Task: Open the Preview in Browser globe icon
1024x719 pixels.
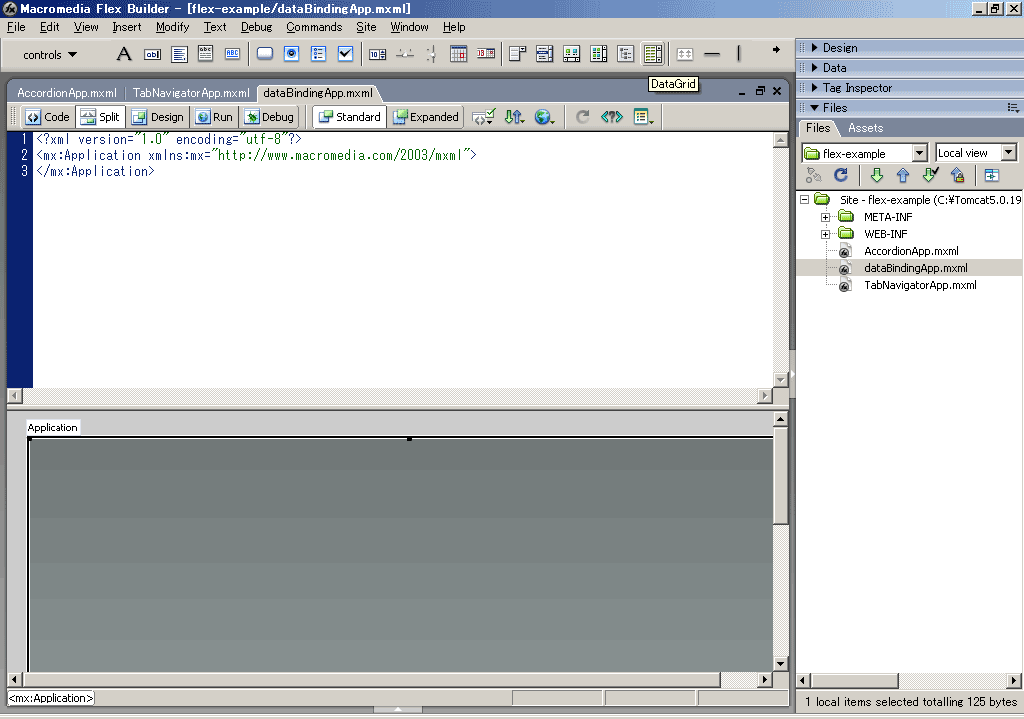Action: 544,117
